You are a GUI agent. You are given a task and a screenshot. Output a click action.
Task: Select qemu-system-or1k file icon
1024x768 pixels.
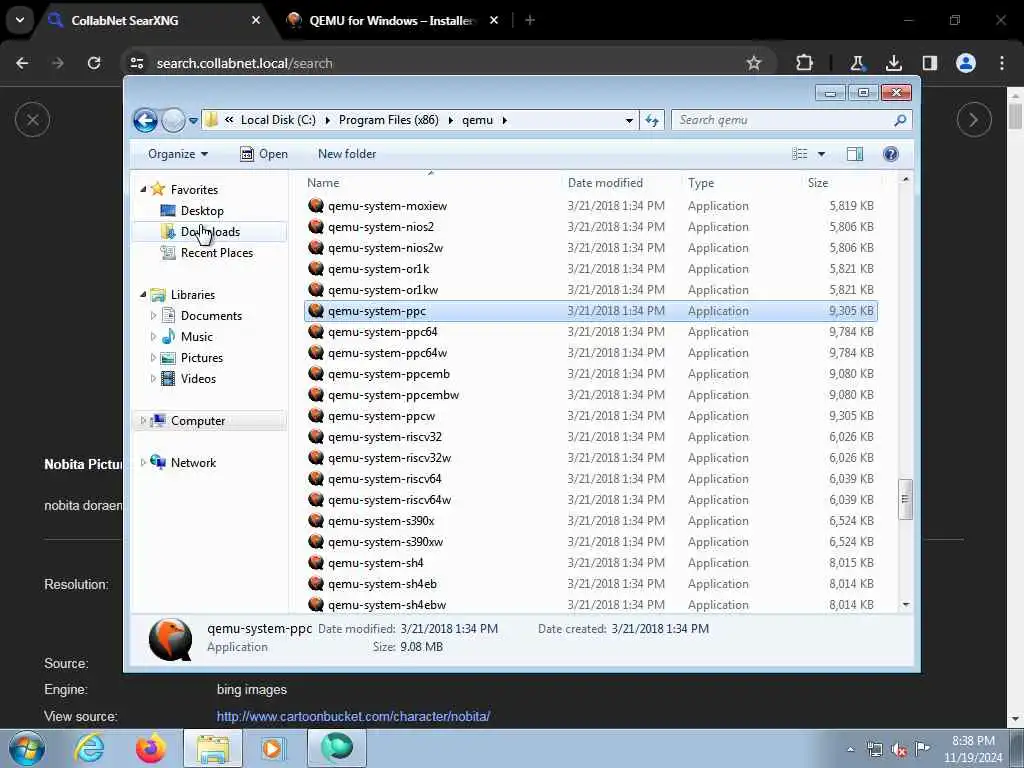[316, 268]
